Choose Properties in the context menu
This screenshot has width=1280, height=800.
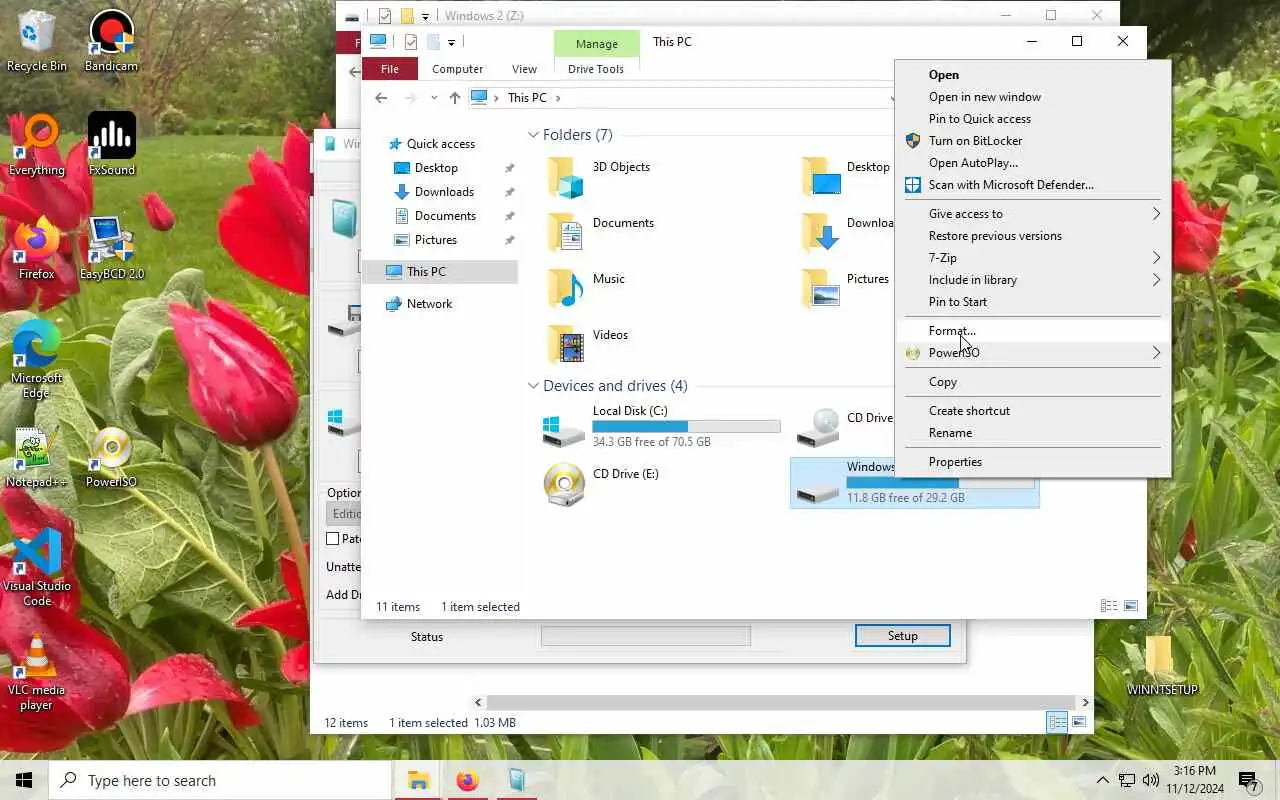1033,462
